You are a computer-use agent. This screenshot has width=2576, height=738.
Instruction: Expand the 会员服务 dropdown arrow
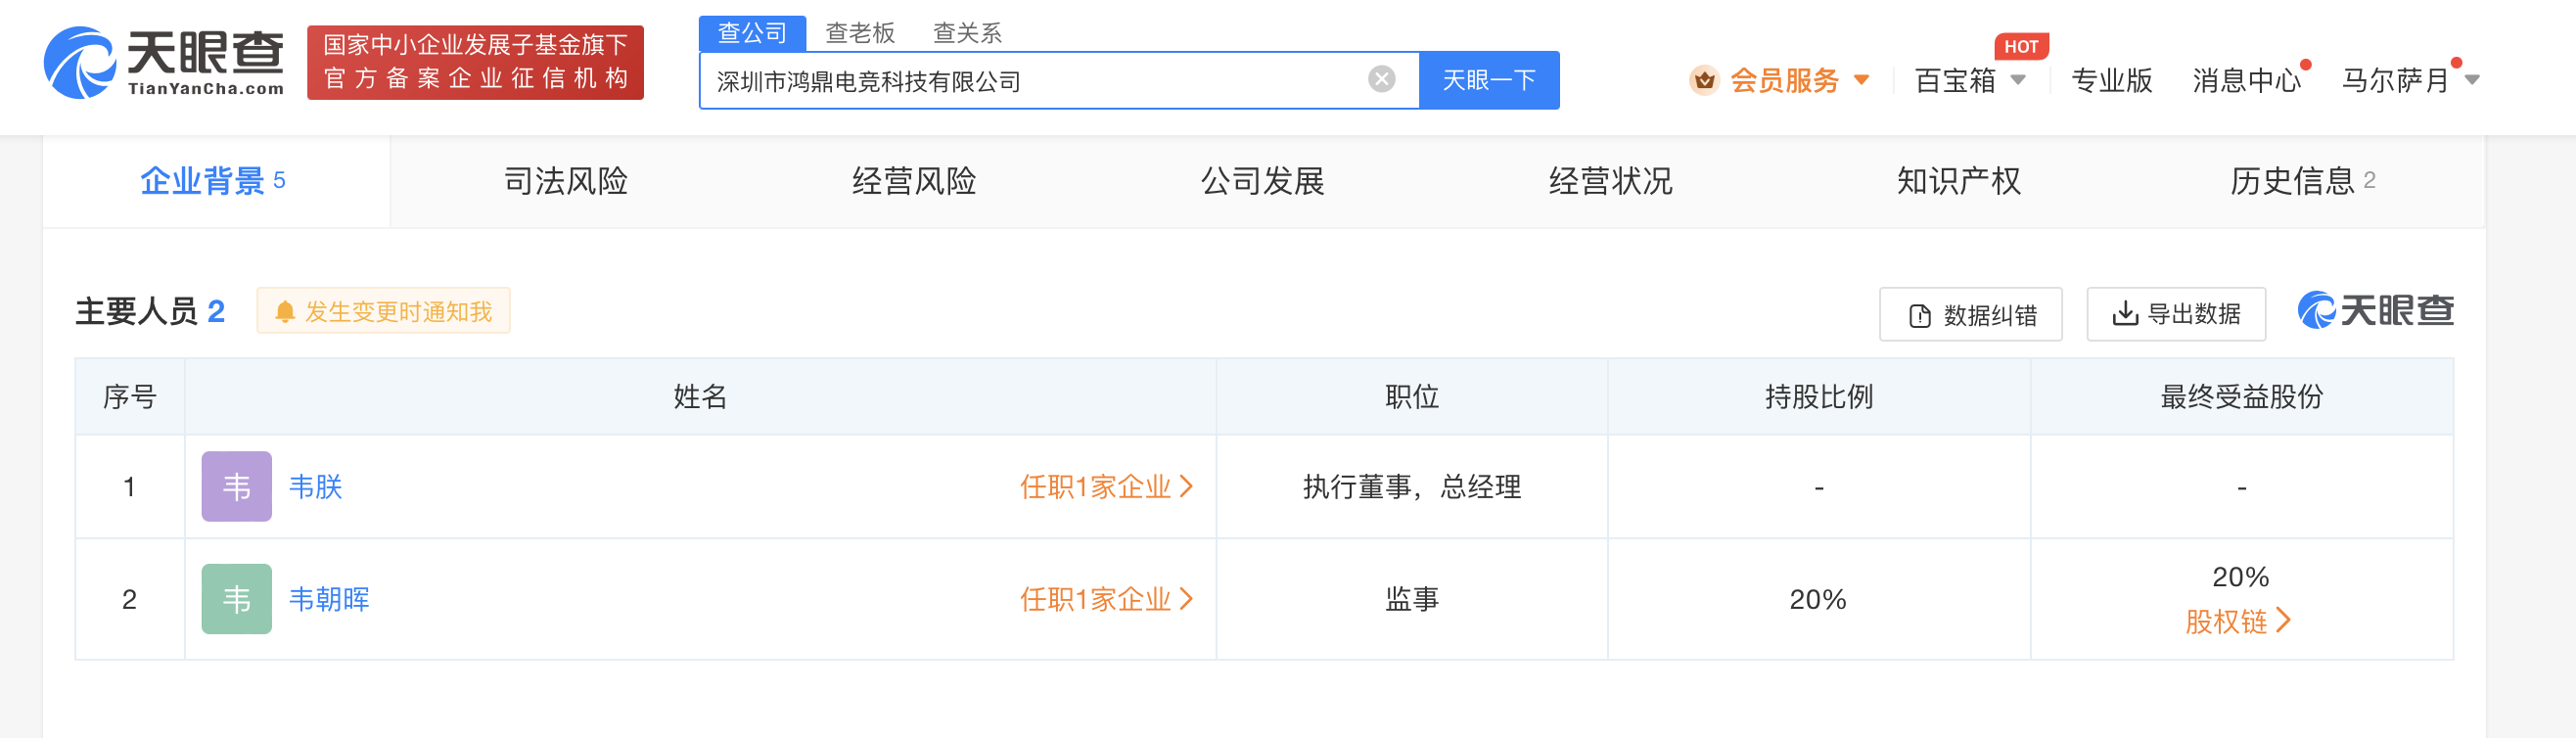click(x=1861, y=80)
